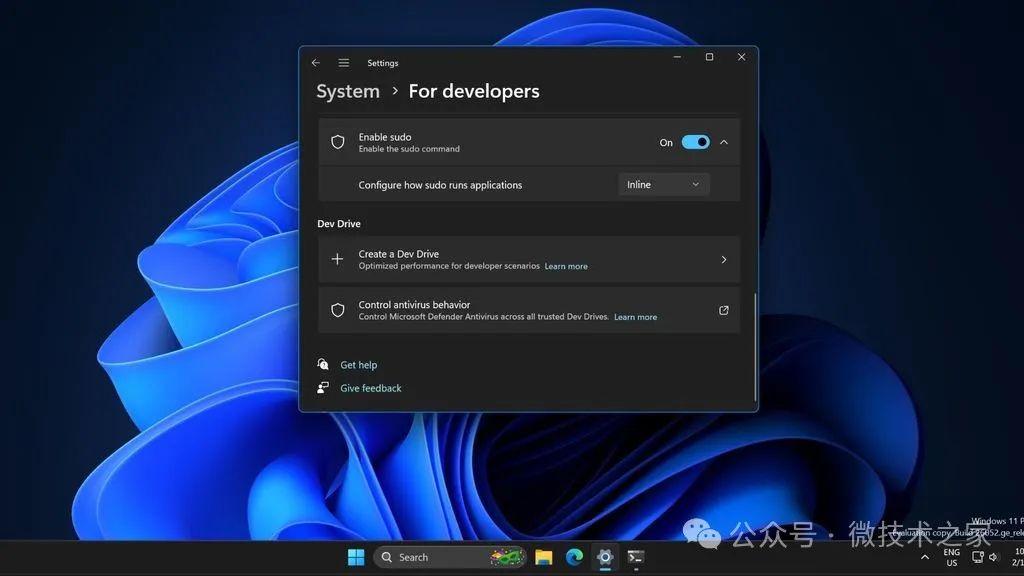Click For developers in the breadcrumb
The image size is (1024, 576).
474,90
